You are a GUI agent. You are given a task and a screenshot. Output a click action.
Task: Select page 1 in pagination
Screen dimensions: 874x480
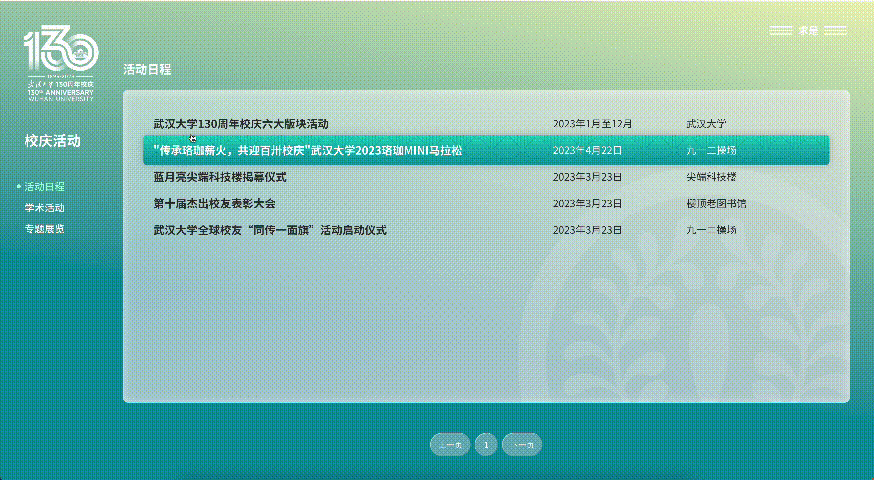coord(486,445)
